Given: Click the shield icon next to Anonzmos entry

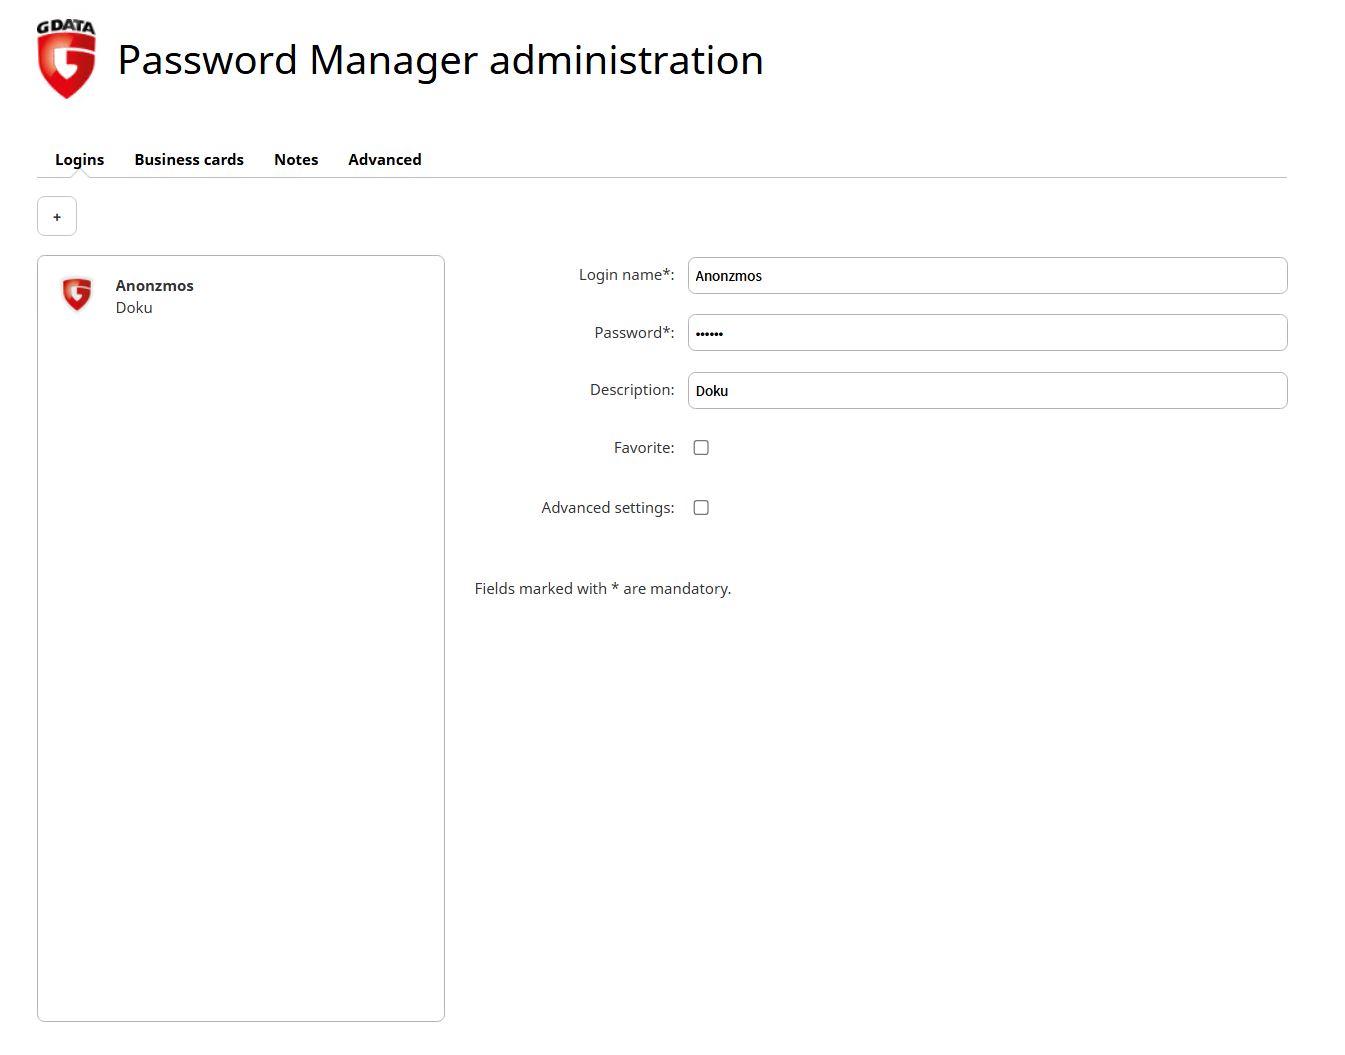Looking at the screenshot, I should [x=77, y=294].
